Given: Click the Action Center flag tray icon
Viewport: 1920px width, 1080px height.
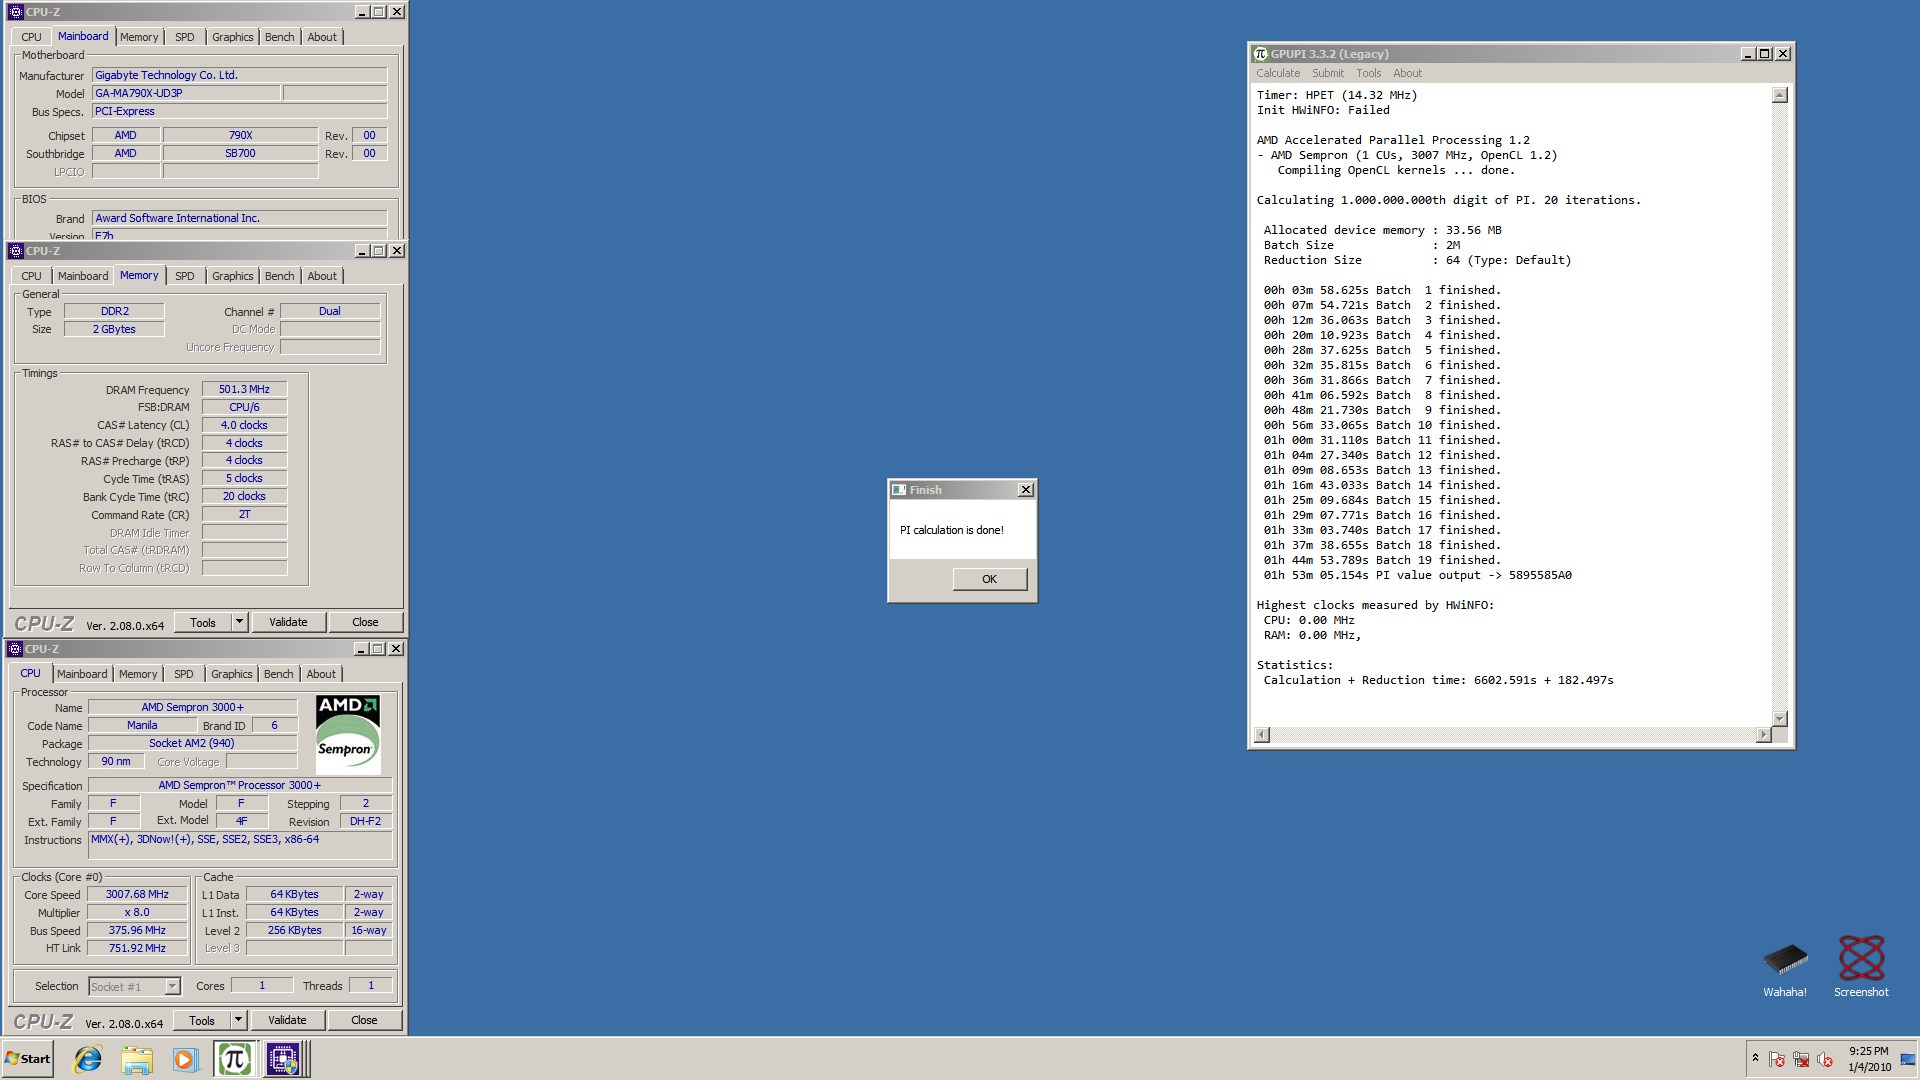Looking at the screenshot, I should [1777, 1059].
